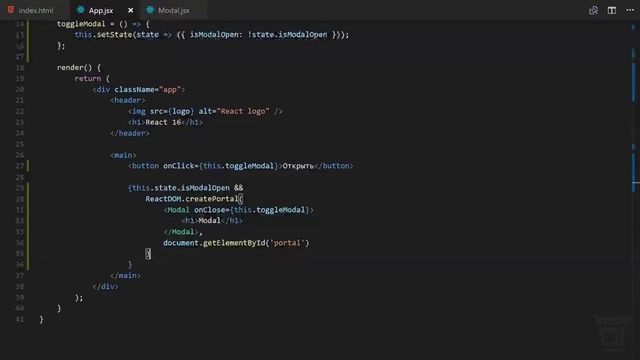This screenshot has height=360, width=640.
Task: Click the h1 text React 16
Action: coord(163,122)
